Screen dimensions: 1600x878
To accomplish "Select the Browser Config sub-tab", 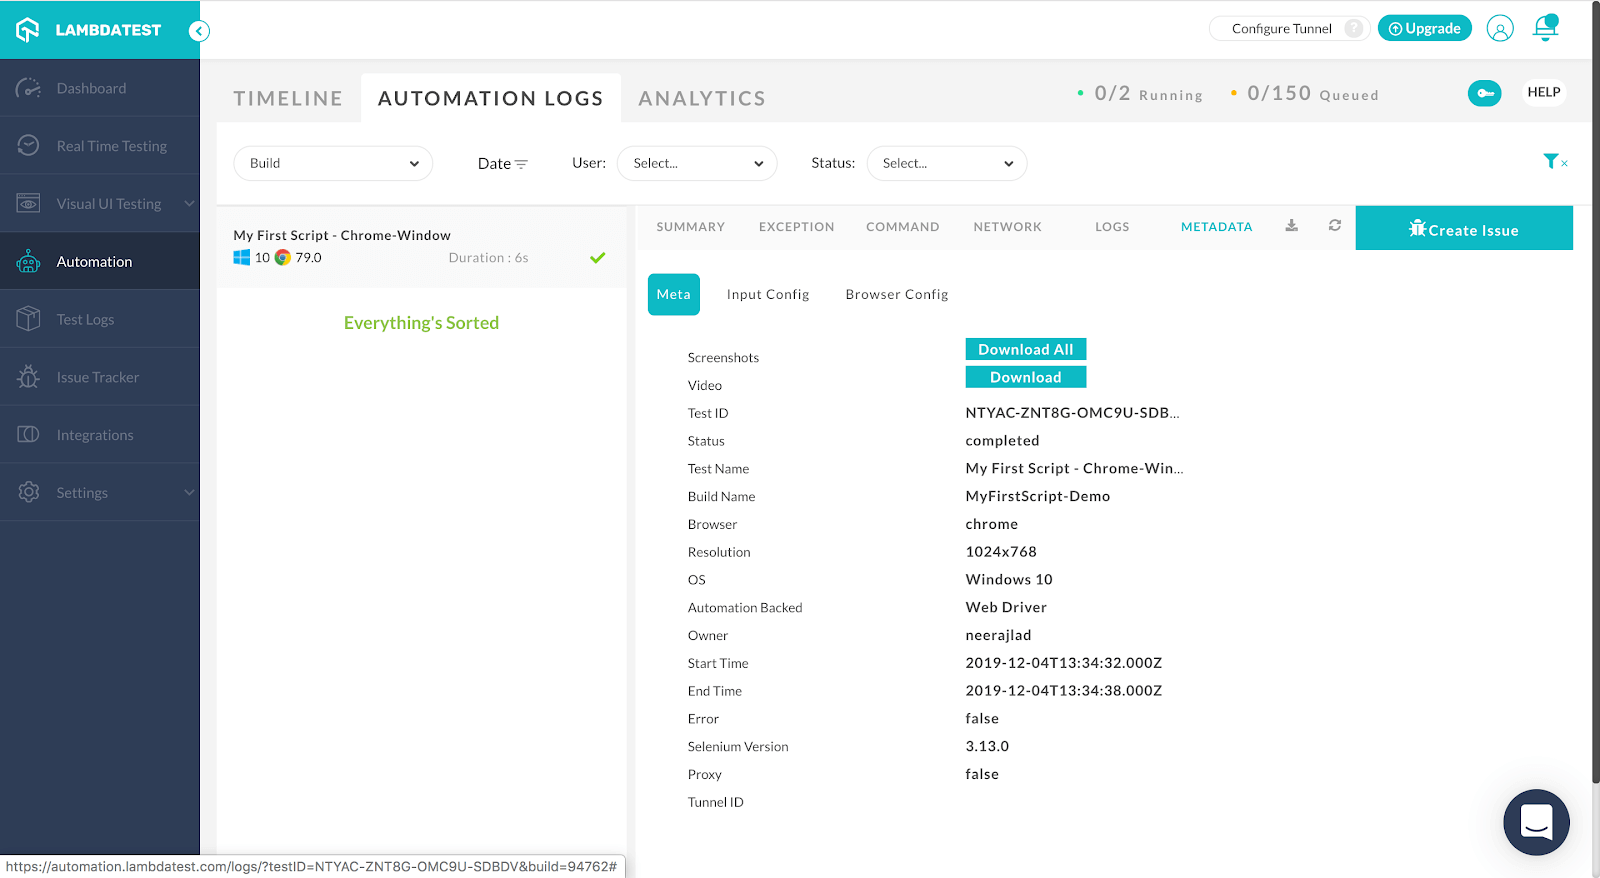I will point(897,294).
